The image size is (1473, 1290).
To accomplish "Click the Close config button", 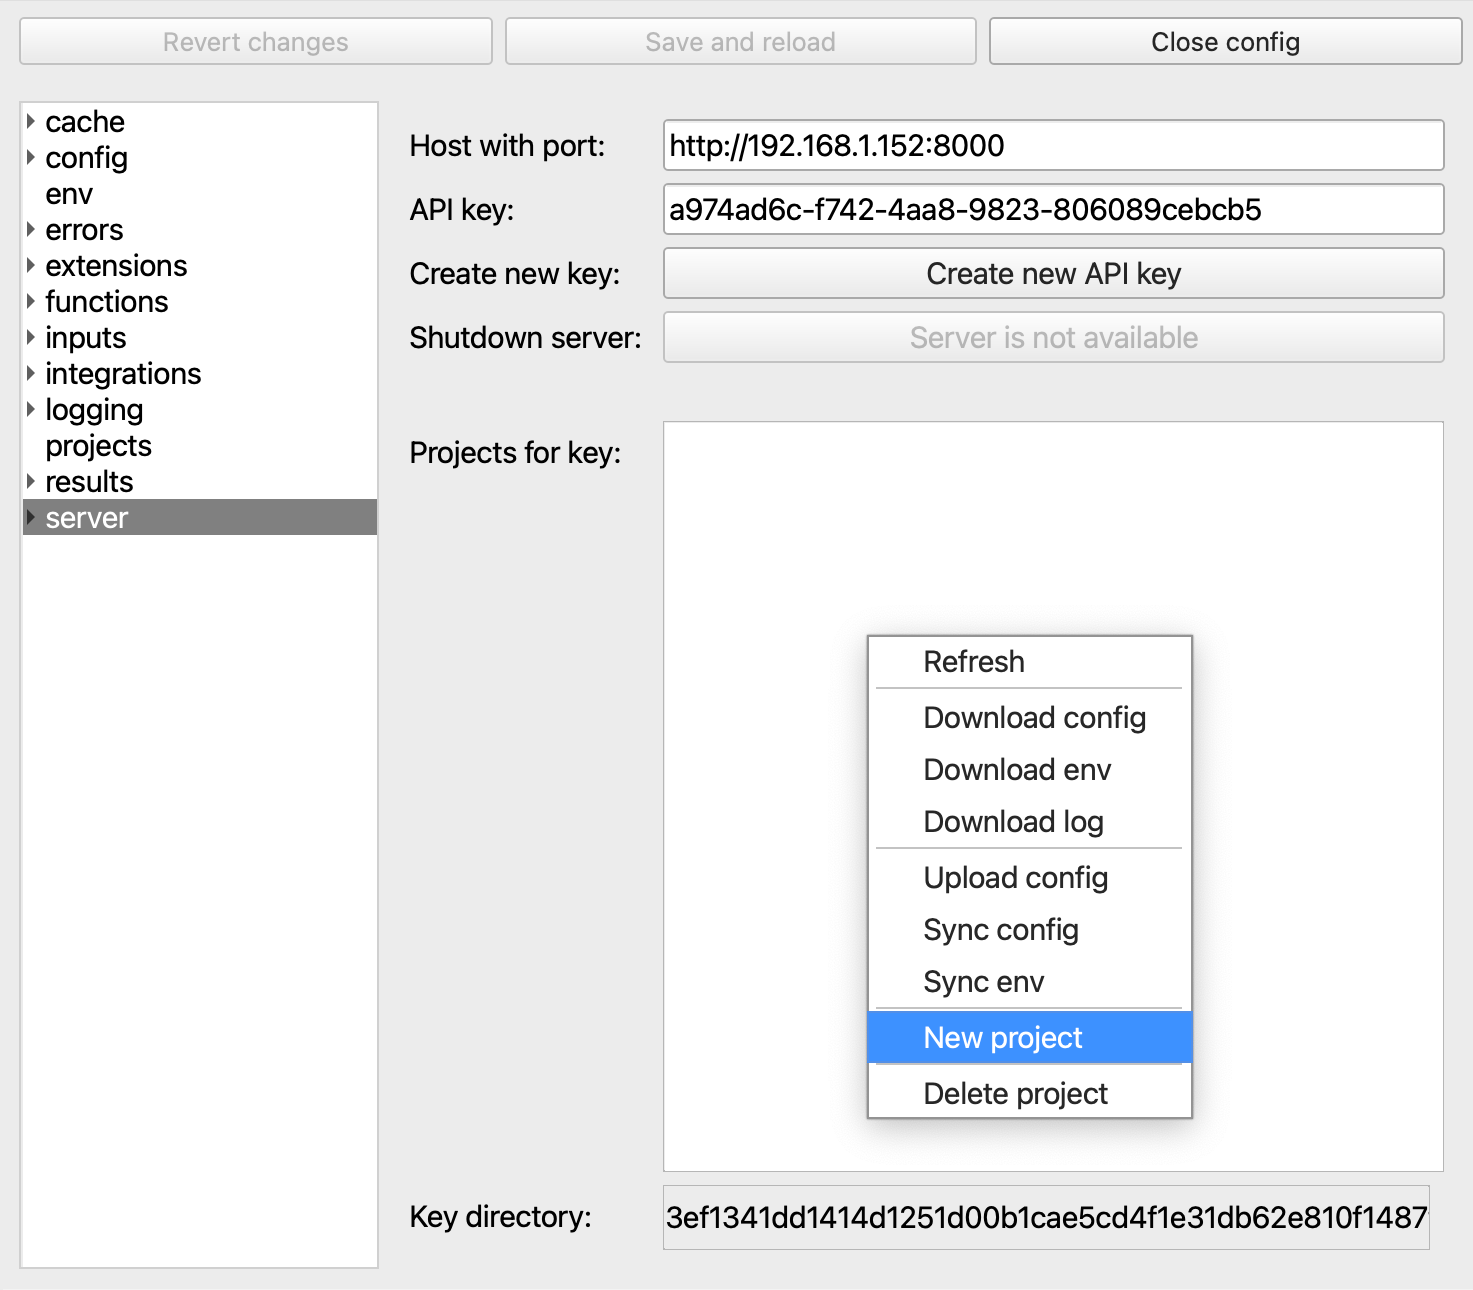I will point(1225,42).
